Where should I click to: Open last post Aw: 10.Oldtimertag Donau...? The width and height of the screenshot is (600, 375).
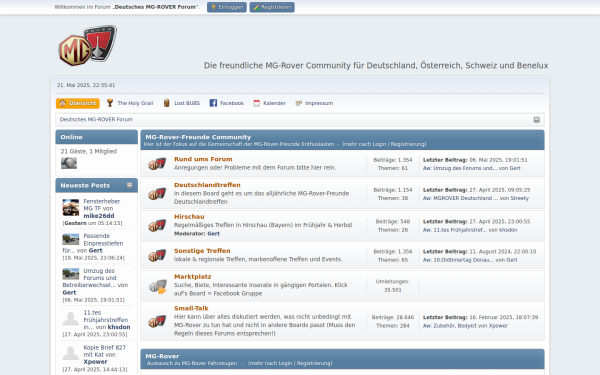point(458,260)
